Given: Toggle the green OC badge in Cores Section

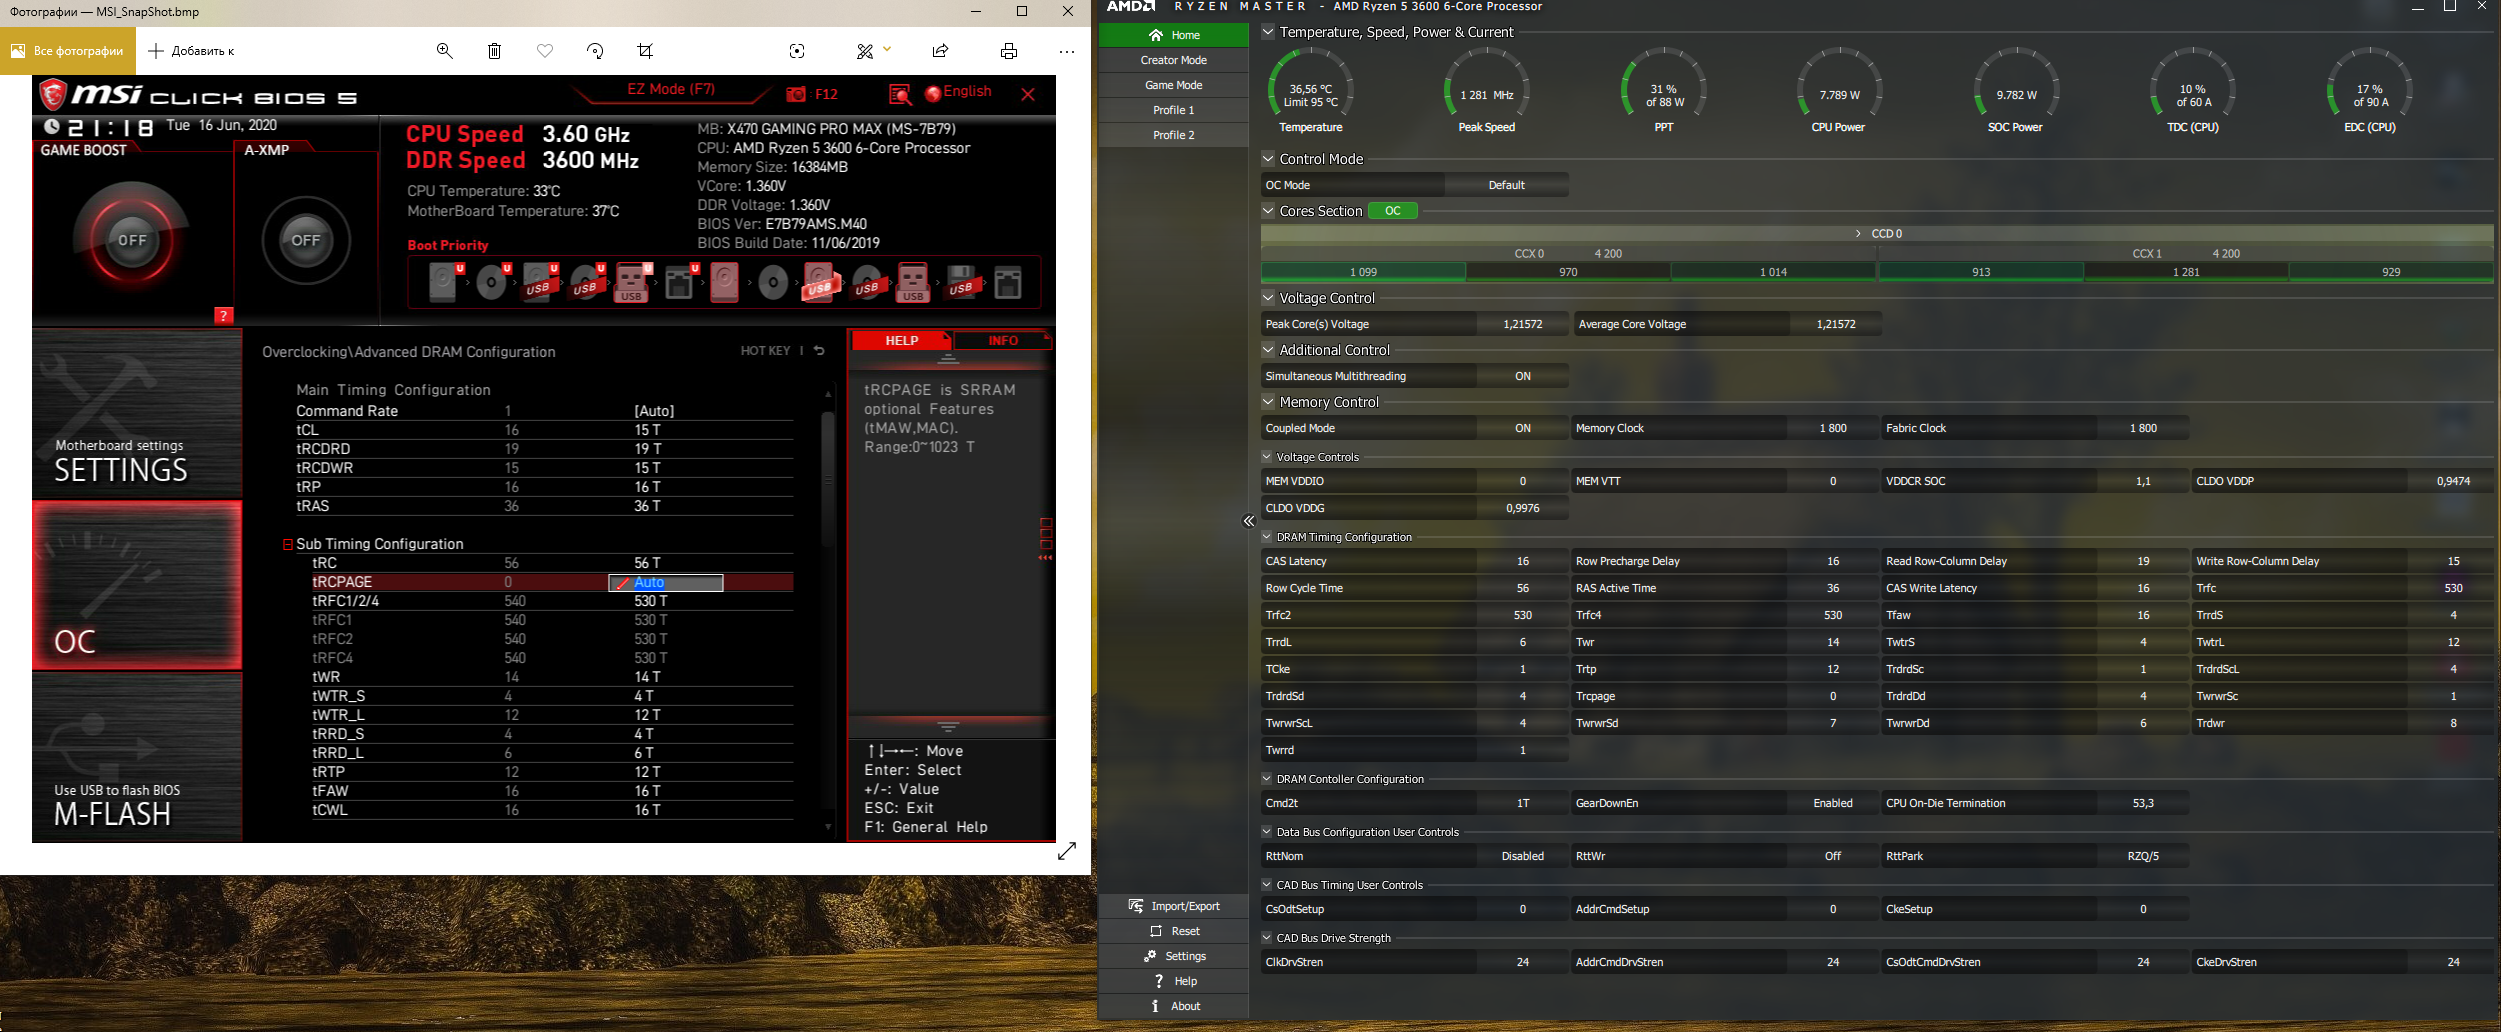Looking at the screenshot, I should pyautogui.click(x=1393, y=211).
